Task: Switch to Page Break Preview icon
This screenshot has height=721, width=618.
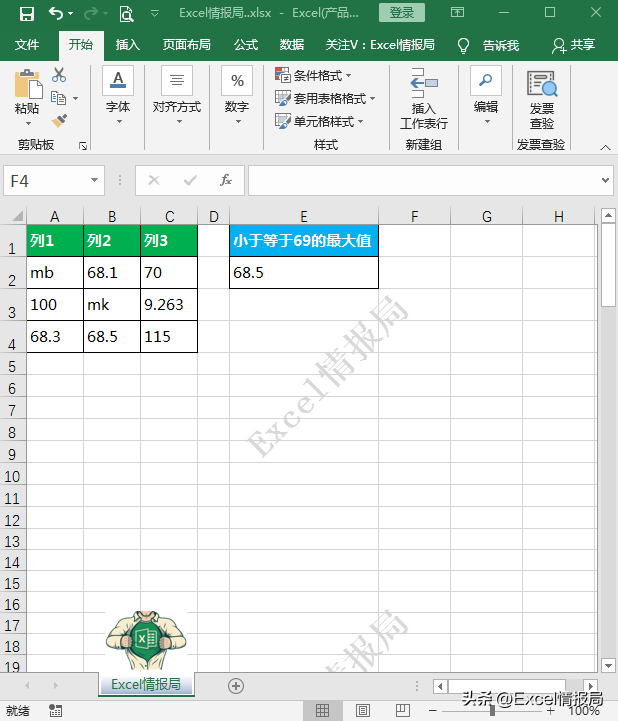Action: click(x=403, y=711)
